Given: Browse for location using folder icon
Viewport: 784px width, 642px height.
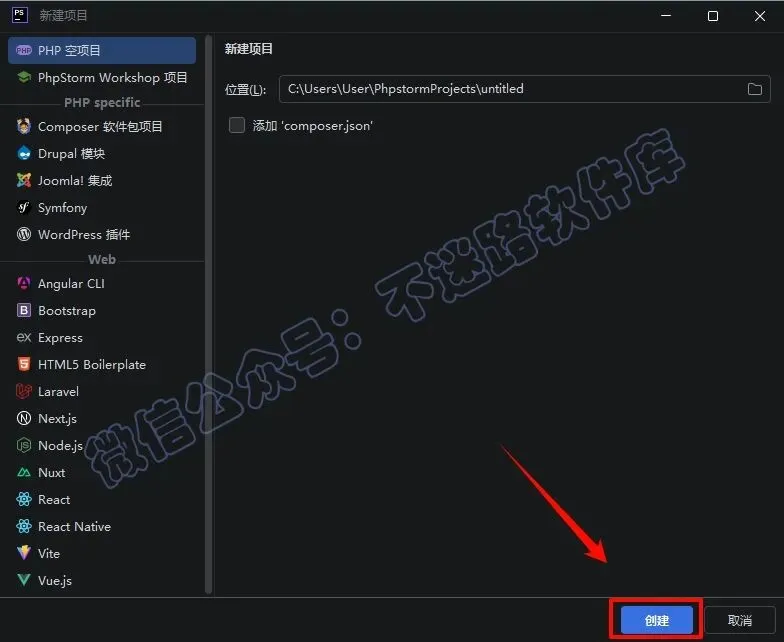Looking at the screenshot, I should click(x=754, y=89).
